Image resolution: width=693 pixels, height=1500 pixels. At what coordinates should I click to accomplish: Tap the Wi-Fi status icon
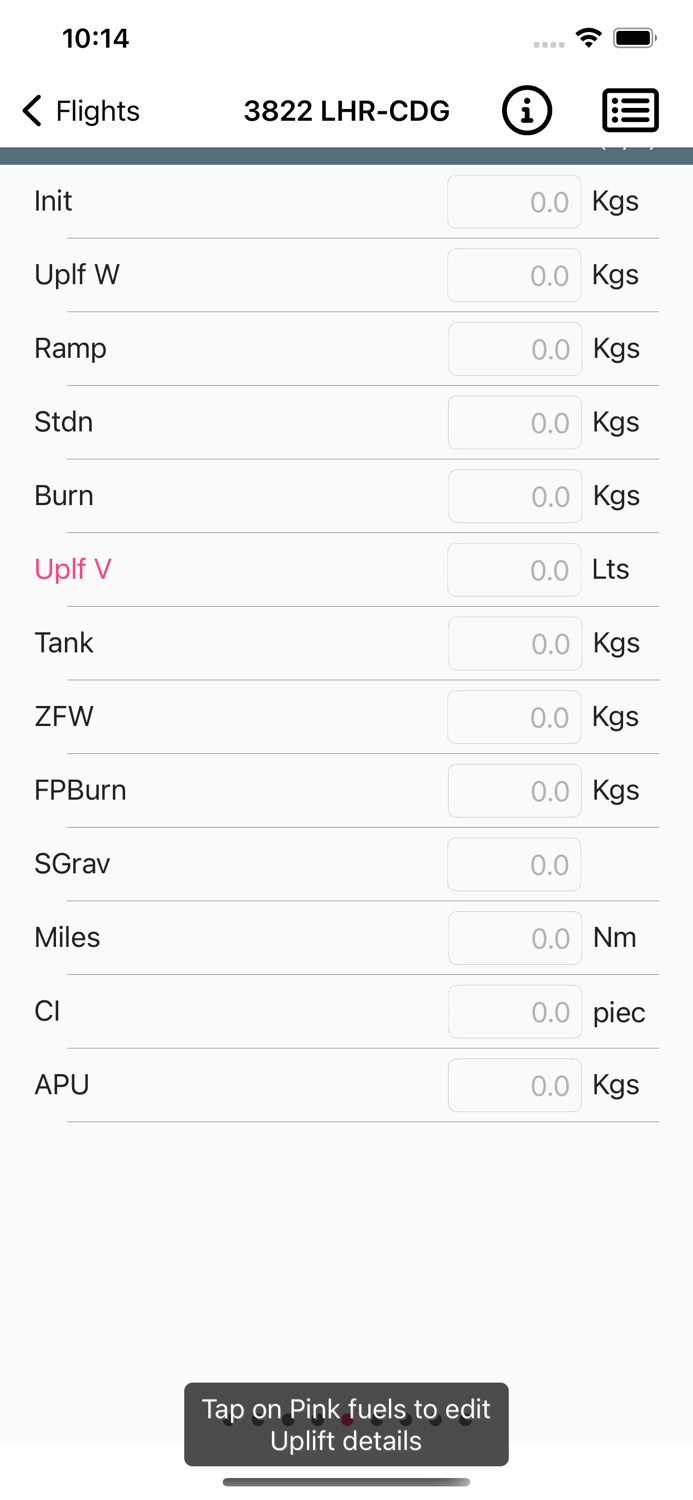coord(589,39)
